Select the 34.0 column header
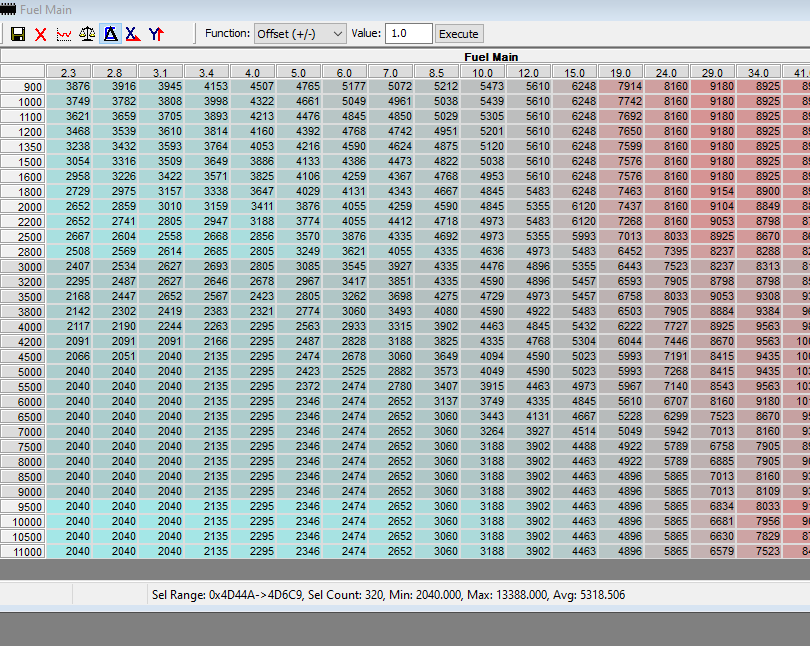 coord(759,72)
